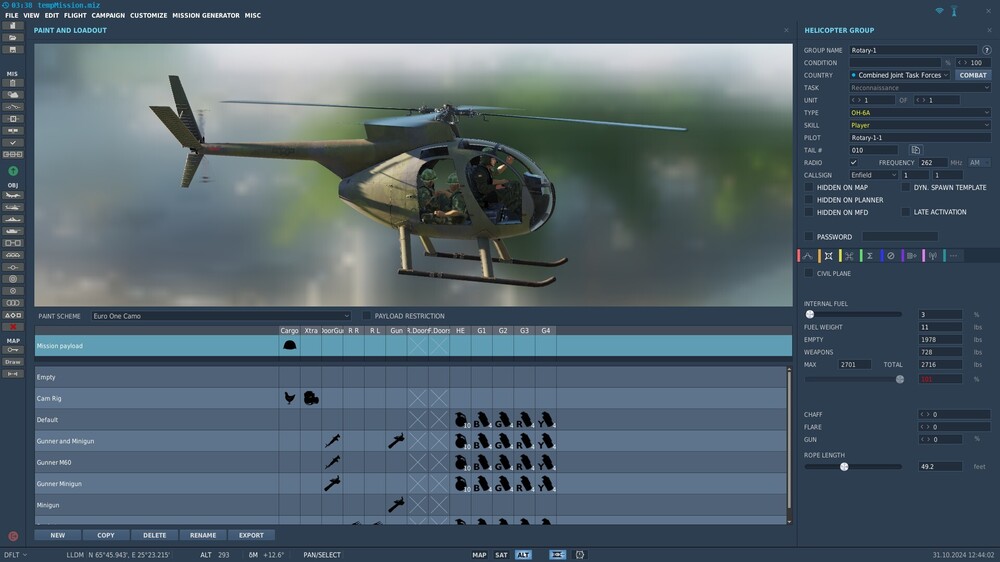
Task: Open the TYPE OH-6A dropdown
Action: click(x=920, y=112)
